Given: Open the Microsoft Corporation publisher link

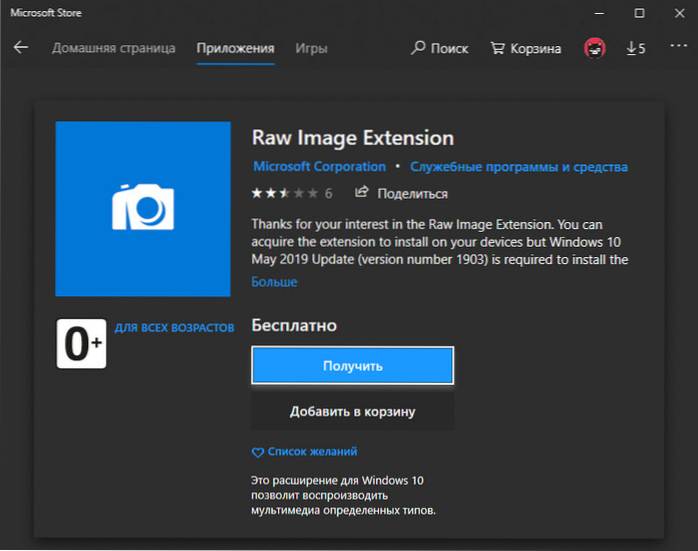Looking at the screenshot, I should [x=319, y=167].
